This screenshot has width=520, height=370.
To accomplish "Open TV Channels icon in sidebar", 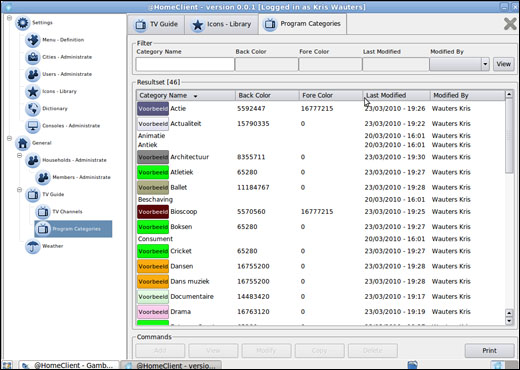I will (43, 212).
